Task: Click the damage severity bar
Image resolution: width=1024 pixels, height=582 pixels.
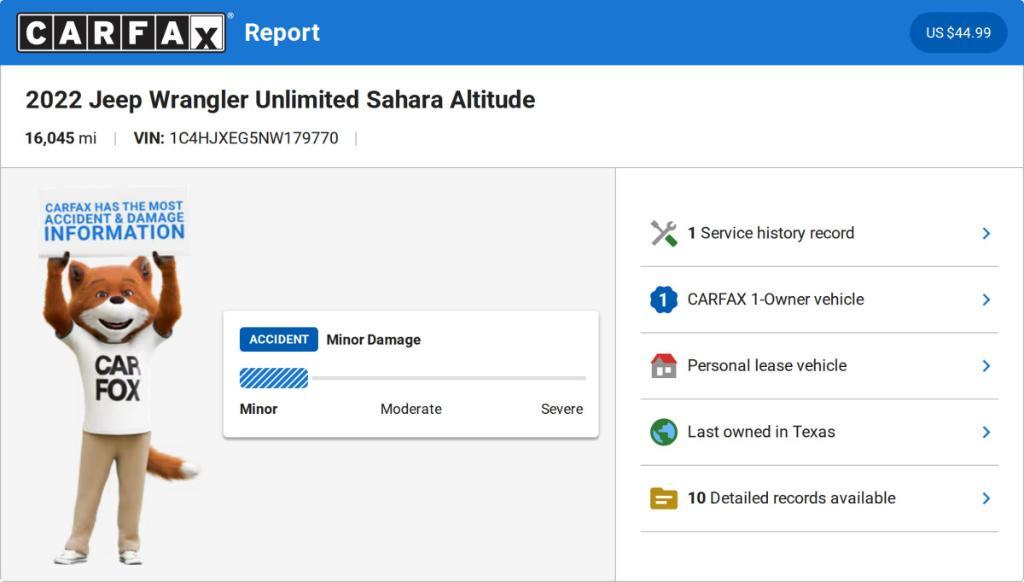Action: coord(412,378)
